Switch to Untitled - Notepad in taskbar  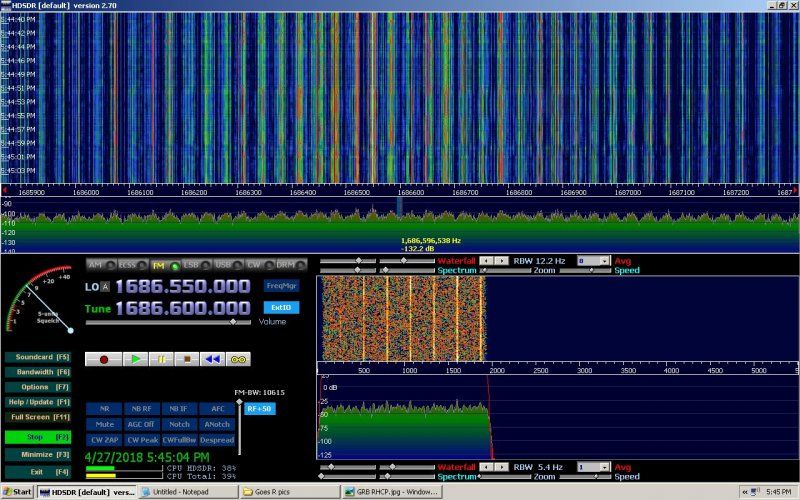pyautogui.click(x=187, y=492)
